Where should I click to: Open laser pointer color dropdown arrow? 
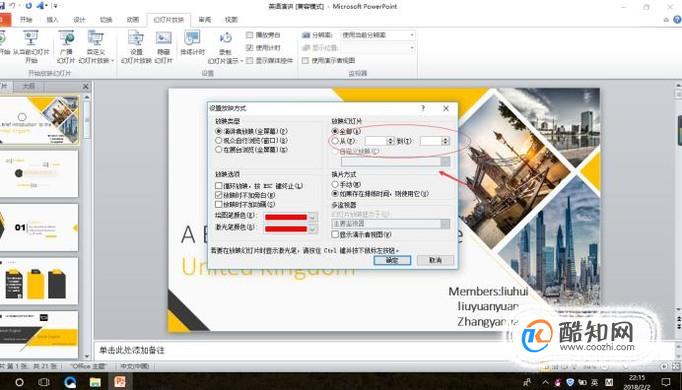click(x=313, y=229)
